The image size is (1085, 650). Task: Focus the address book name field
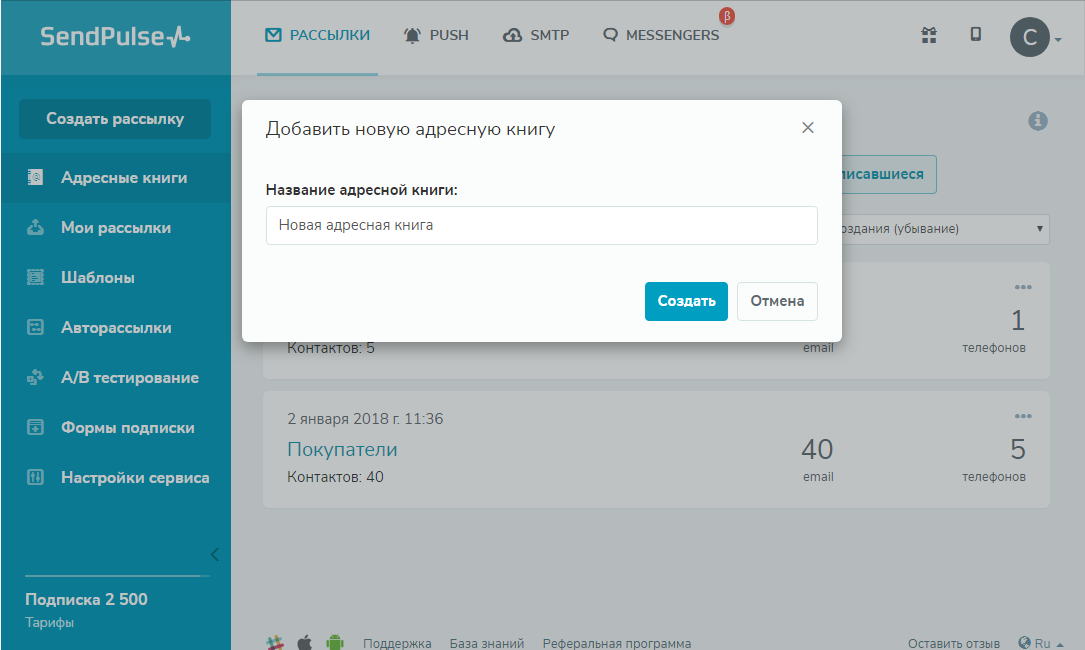pos(541,226)
